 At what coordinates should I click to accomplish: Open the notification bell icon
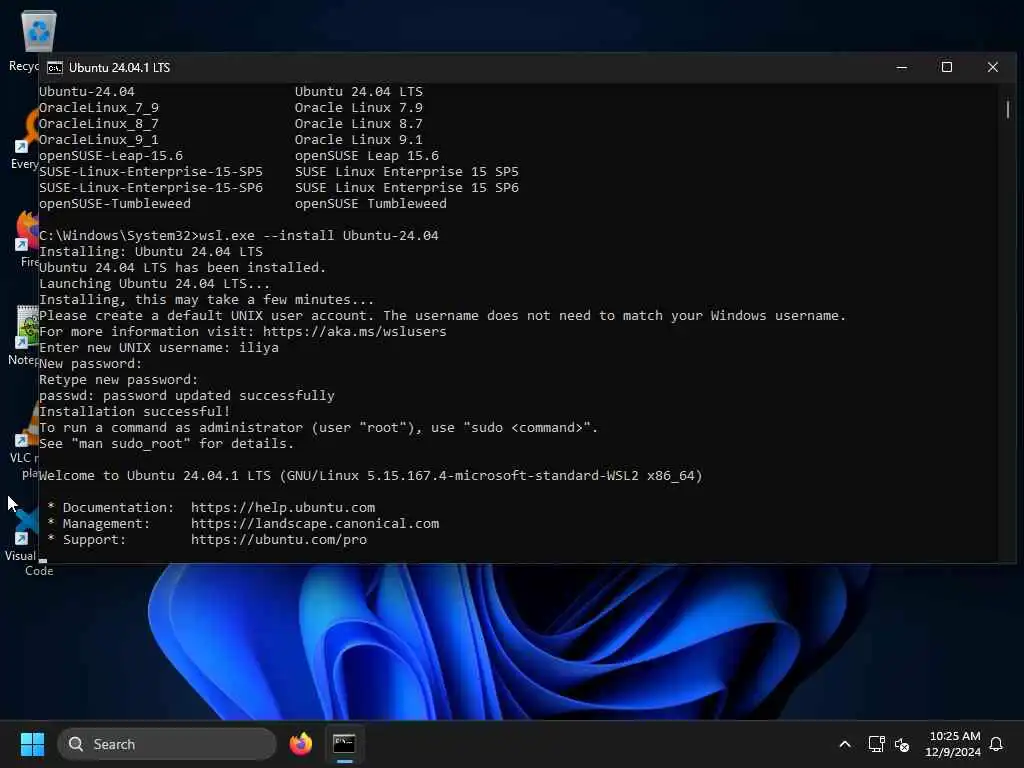coord(997,744)
